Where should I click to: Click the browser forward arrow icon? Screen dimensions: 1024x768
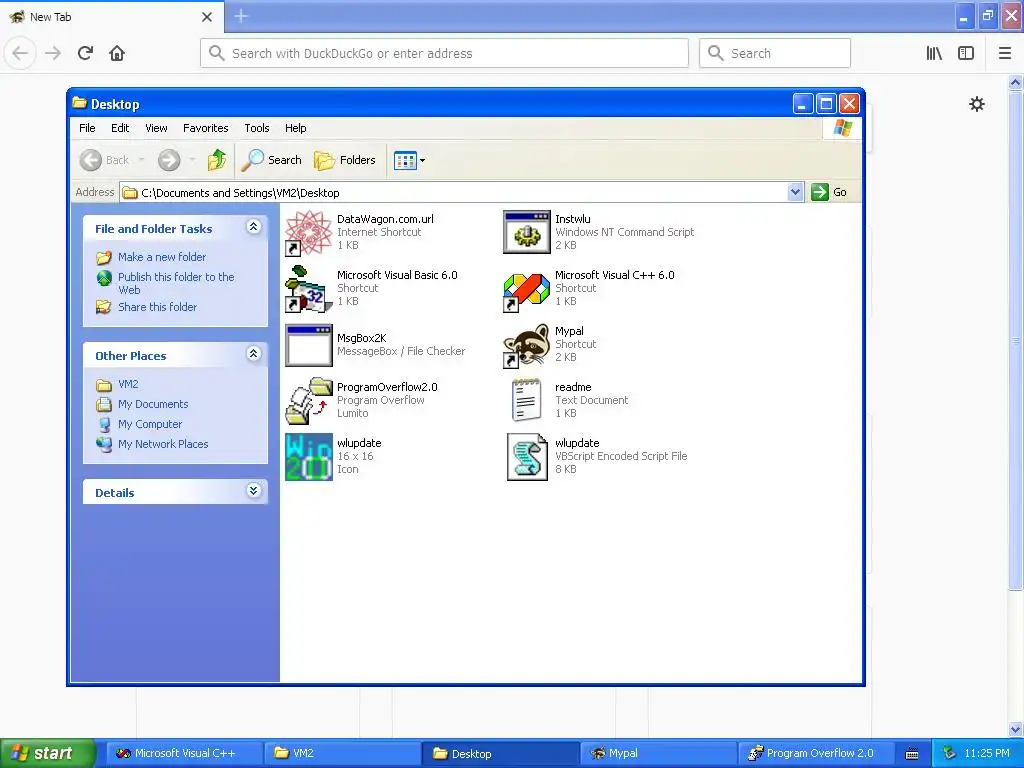coord(53,53)
